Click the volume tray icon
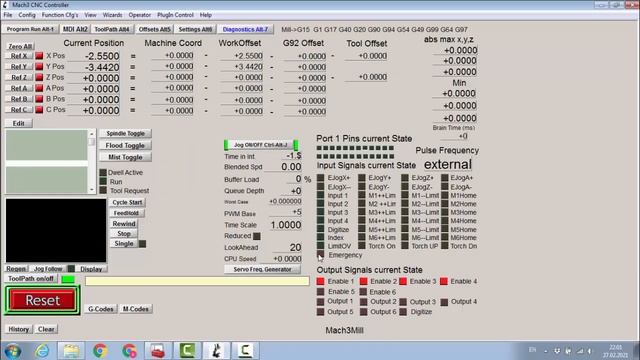This screenshot has width=640, height=360. tap(589, 351)
